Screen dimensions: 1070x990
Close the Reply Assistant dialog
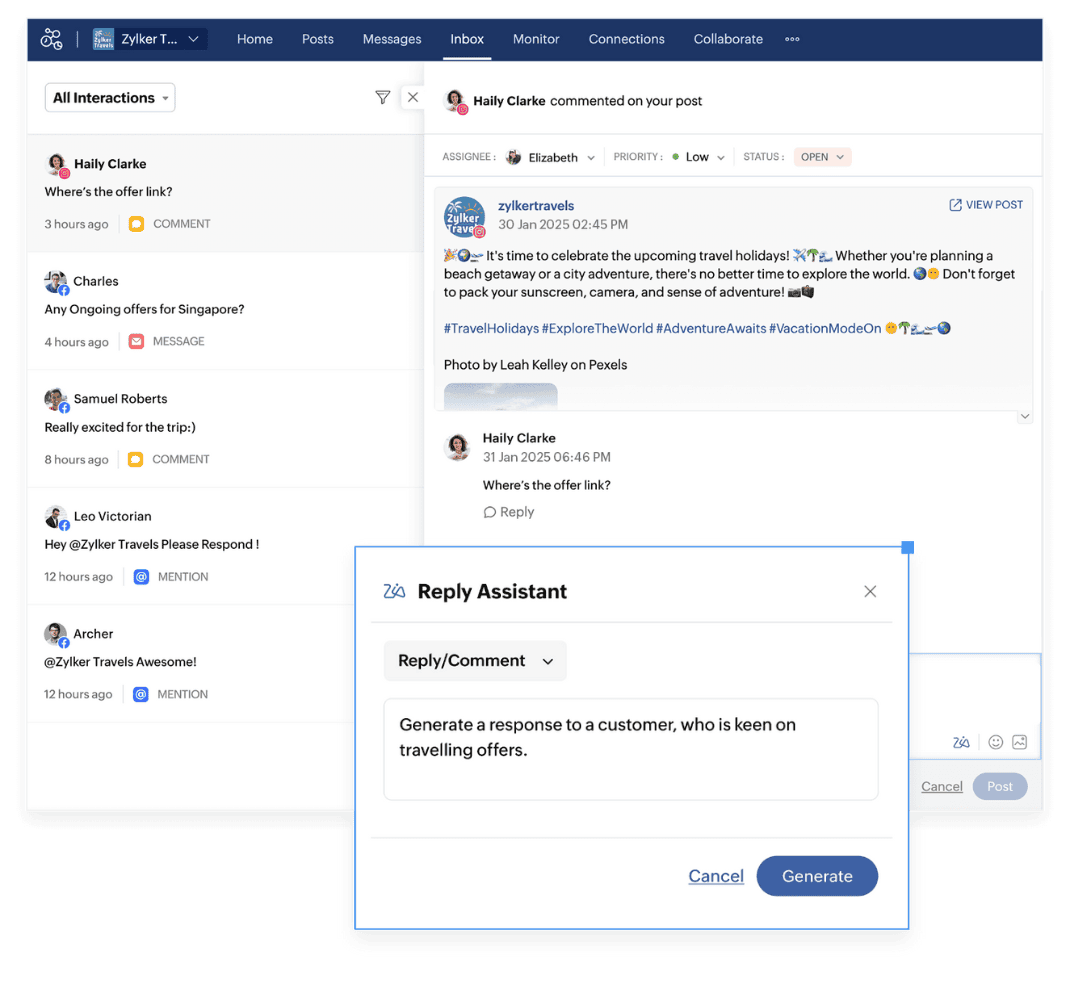(x=870, y=591)
